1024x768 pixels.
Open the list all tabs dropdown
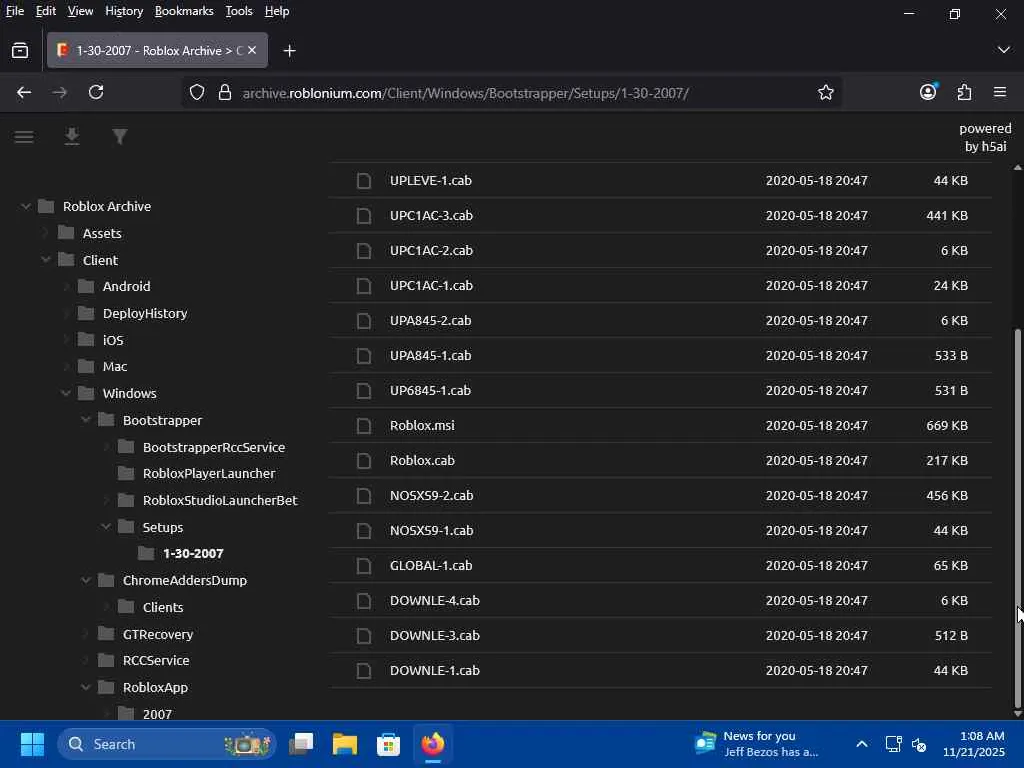[x=1004, y=50]
